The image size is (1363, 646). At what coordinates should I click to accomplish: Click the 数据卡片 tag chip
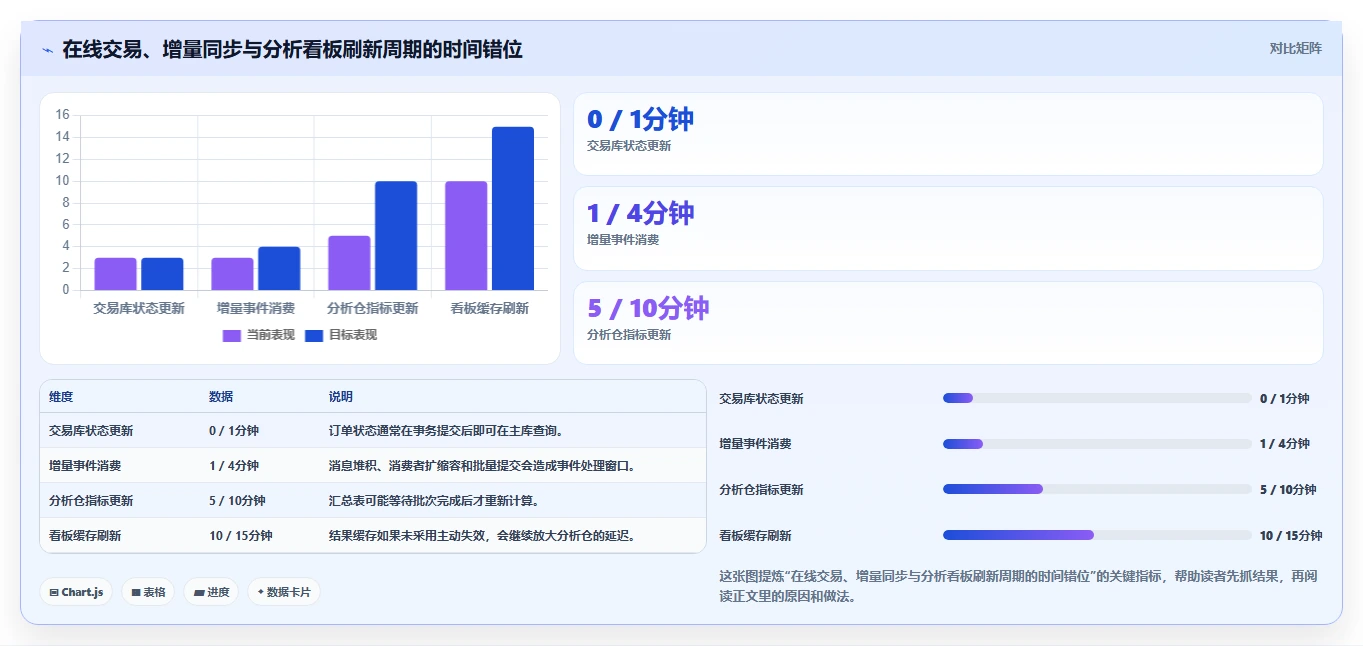[284, 592]
